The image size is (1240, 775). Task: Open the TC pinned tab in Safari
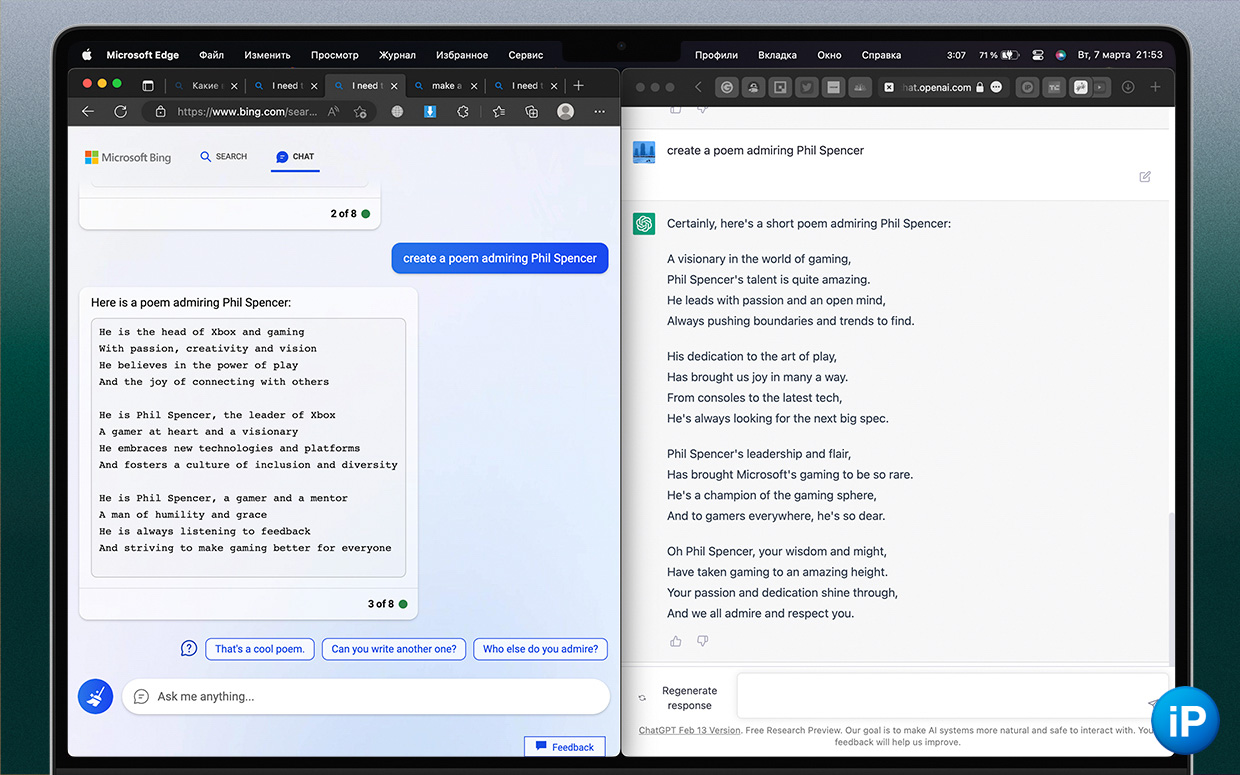[x=1054, y=87]
